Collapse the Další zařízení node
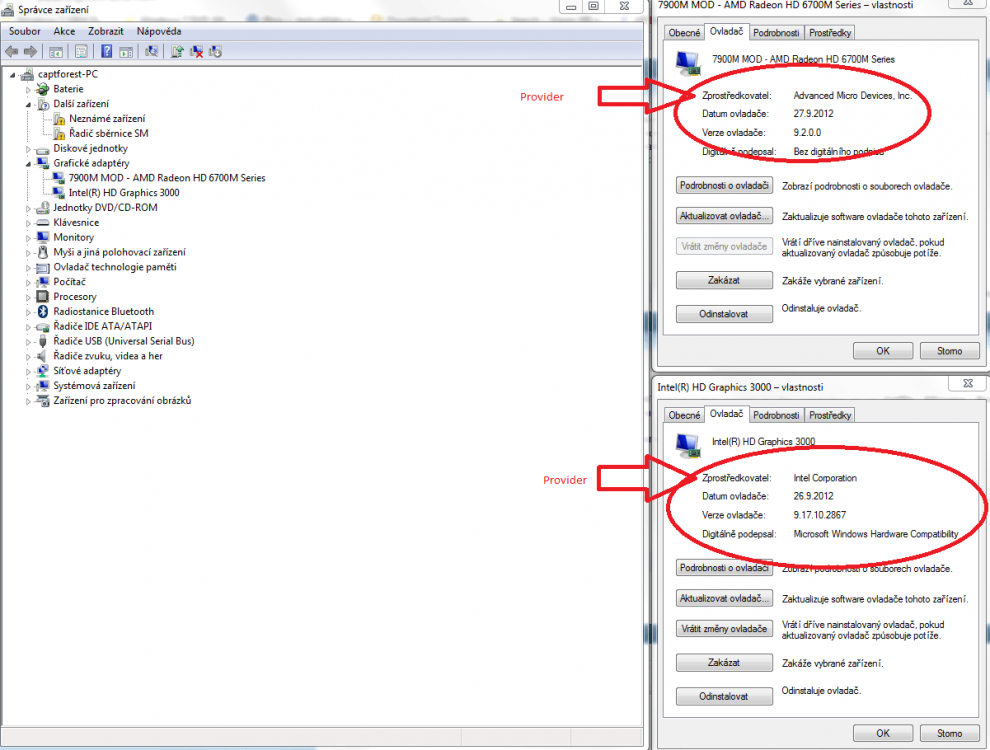Screen dimensions: 990x750 pyautogui.click(x=28, y=104)
